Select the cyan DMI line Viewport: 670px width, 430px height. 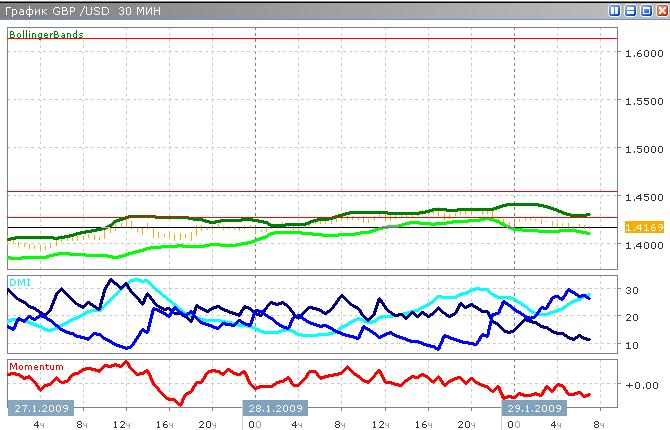(138, 280)
